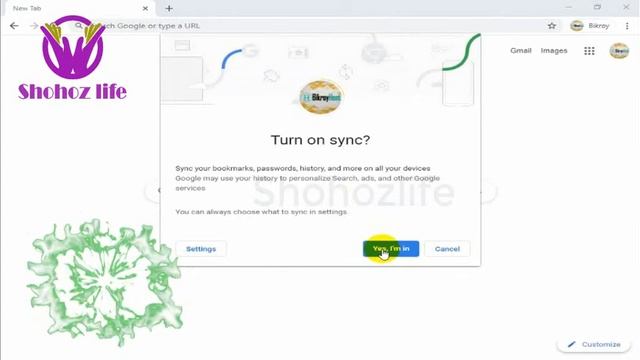Minimize the Chrome window
The height and width of the screenshot is (360, 640).
569,7
